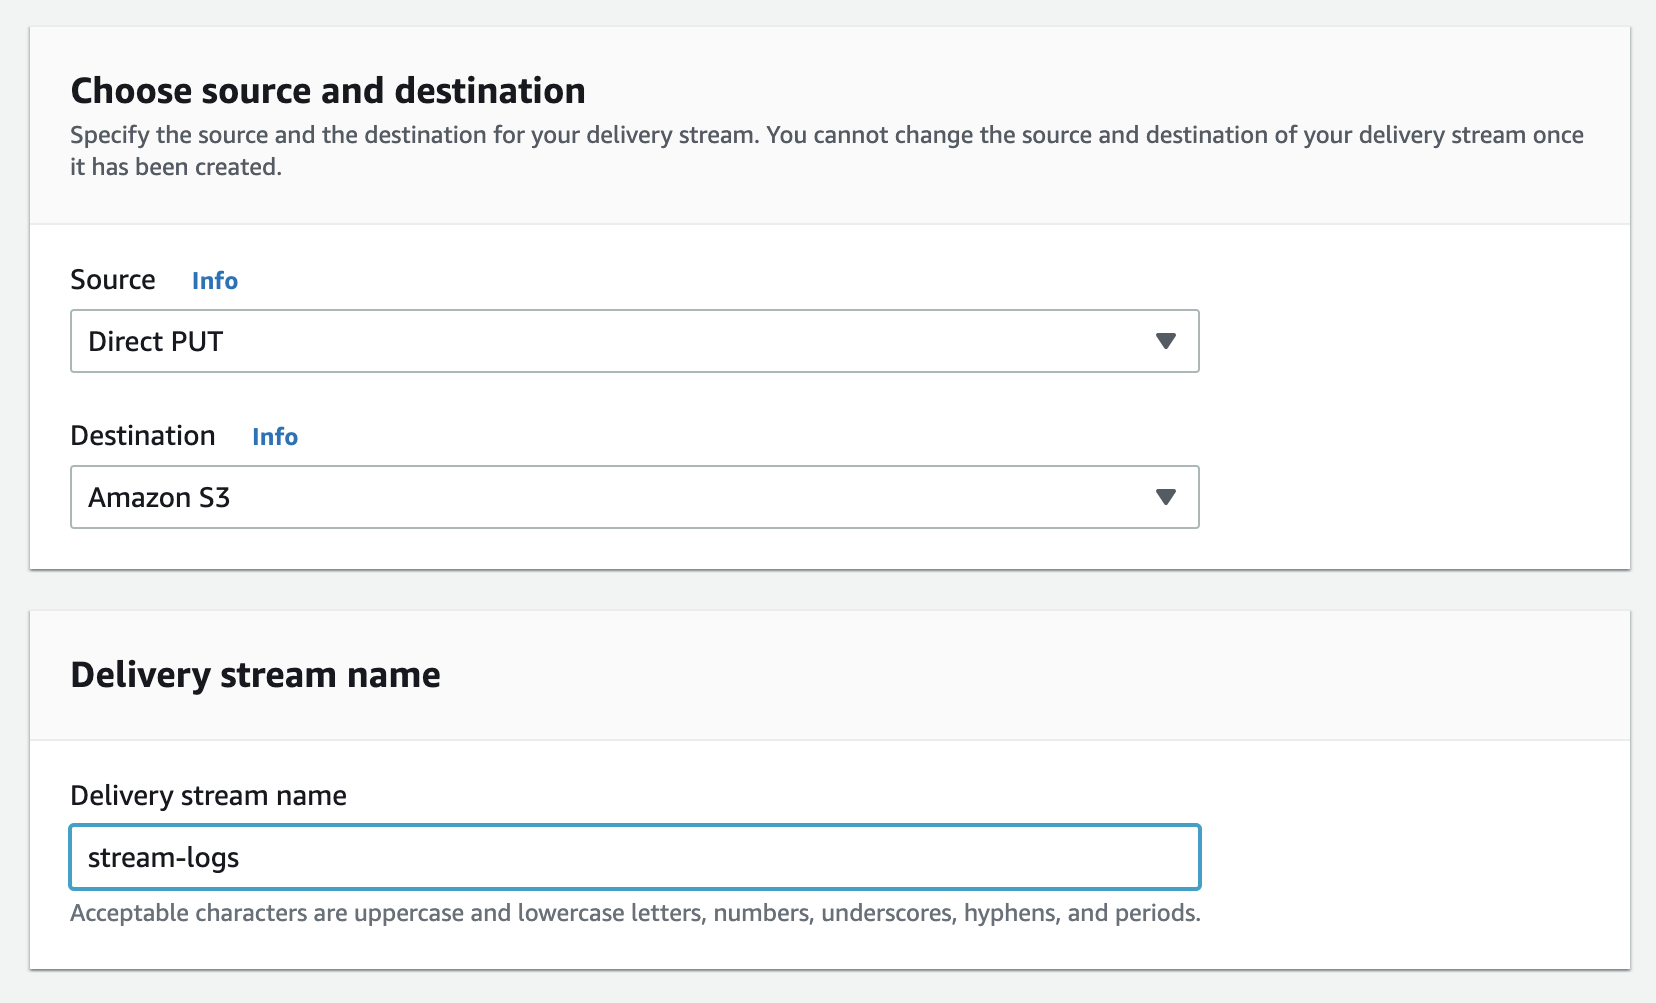Click the 'Source' field label

113,280
